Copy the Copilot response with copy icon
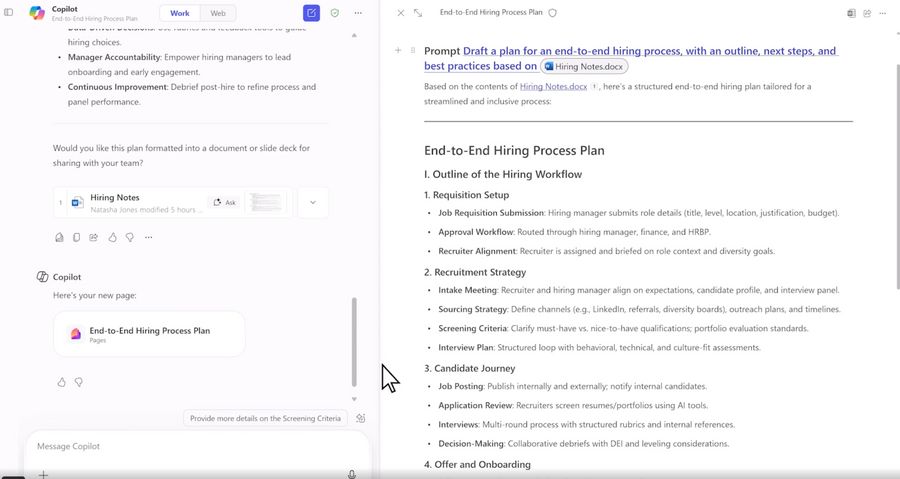The width and height of the screenshot is (900, 479). click(x=76, y=237)
